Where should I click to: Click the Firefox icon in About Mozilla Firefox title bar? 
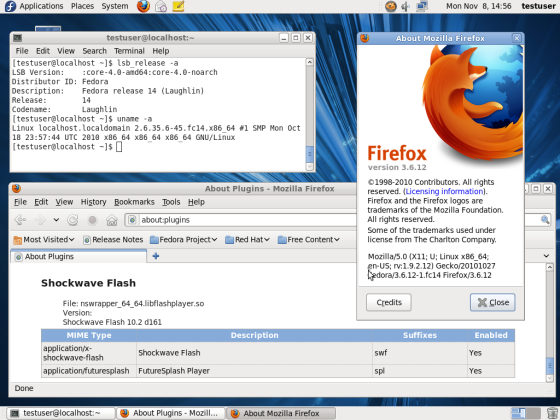(365, 38)
